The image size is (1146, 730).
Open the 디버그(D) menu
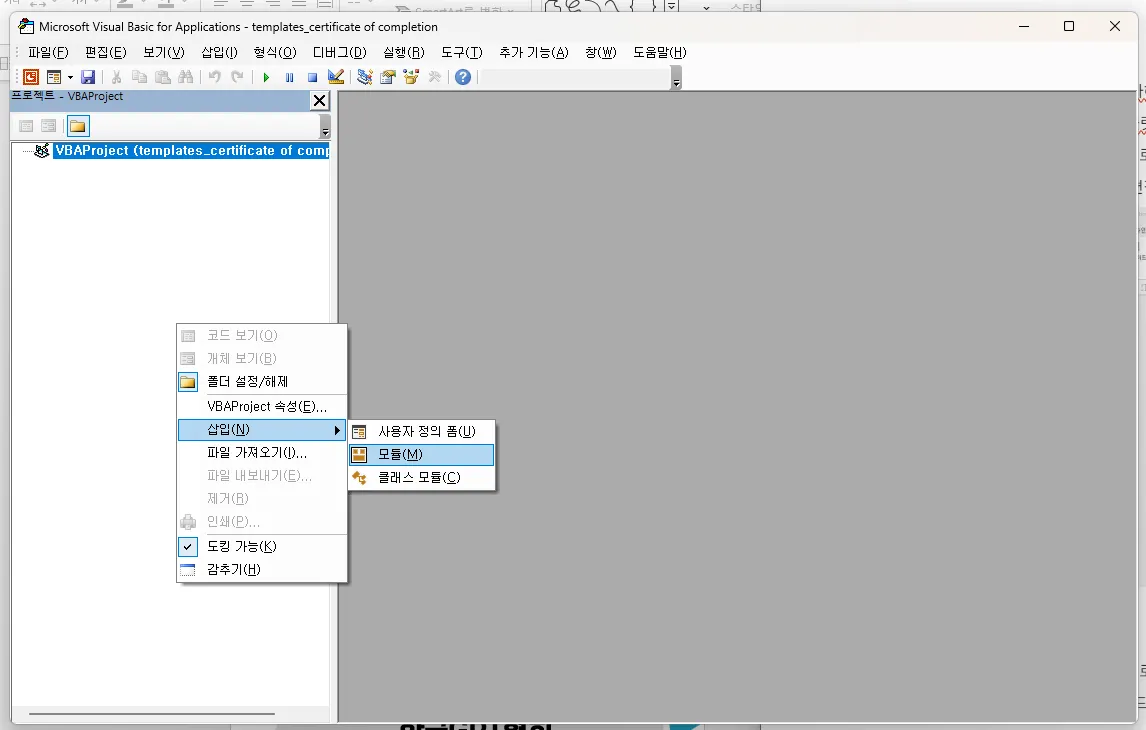(x=339, y=53)
